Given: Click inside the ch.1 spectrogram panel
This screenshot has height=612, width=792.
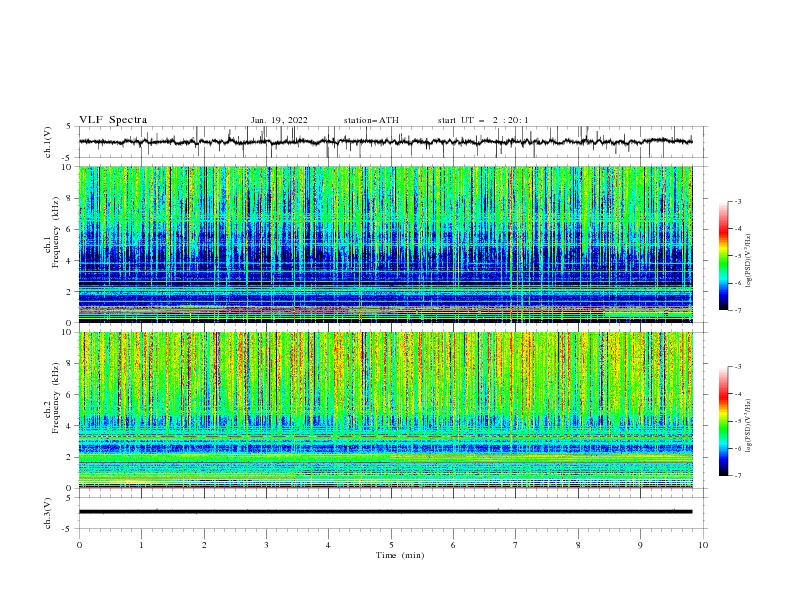Looking at the screenshot, I should [385, 244].
